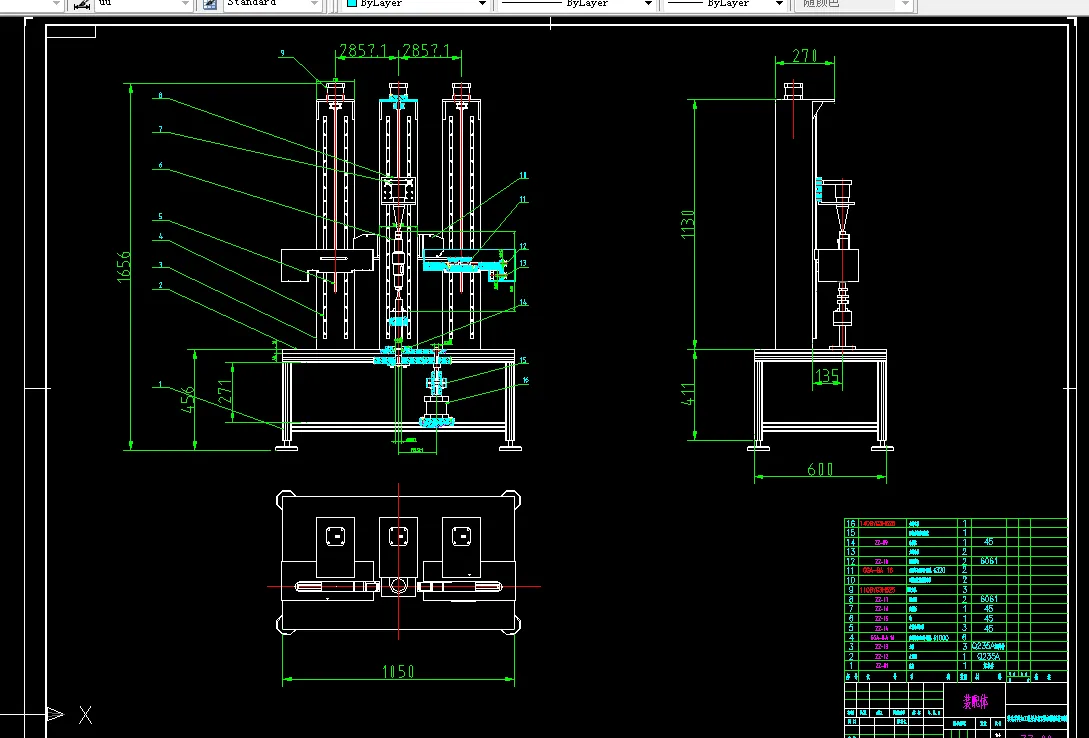
Task: Click balloon number 5 leader label
Action: [160, 217]
